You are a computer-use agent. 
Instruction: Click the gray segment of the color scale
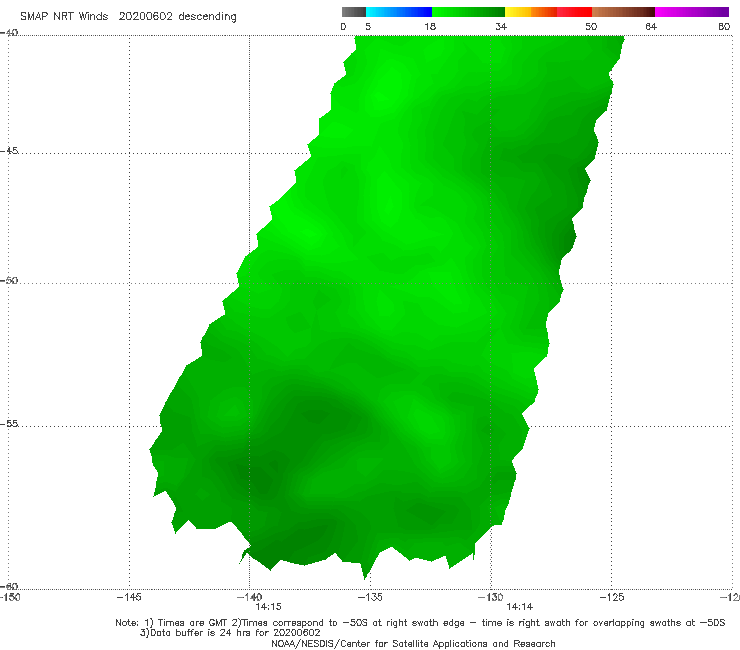[x=354, y=12]
